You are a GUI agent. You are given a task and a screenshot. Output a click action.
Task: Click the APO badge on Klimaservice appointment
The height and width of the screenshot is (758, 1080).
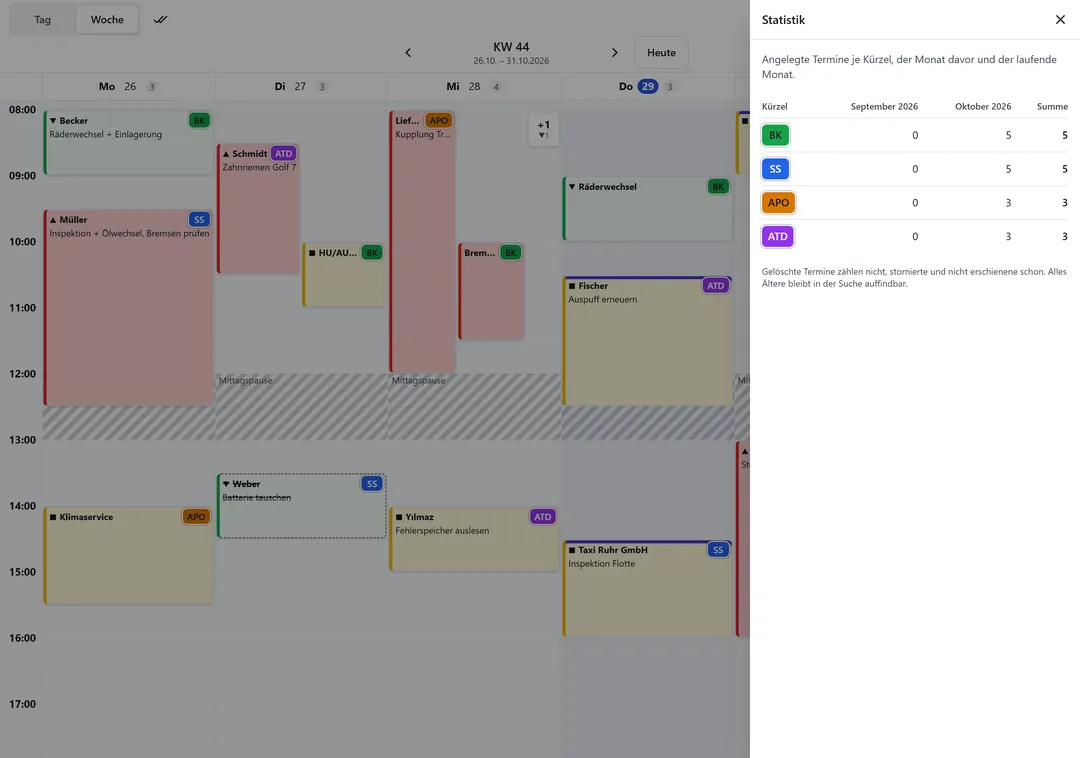(196, 517)
